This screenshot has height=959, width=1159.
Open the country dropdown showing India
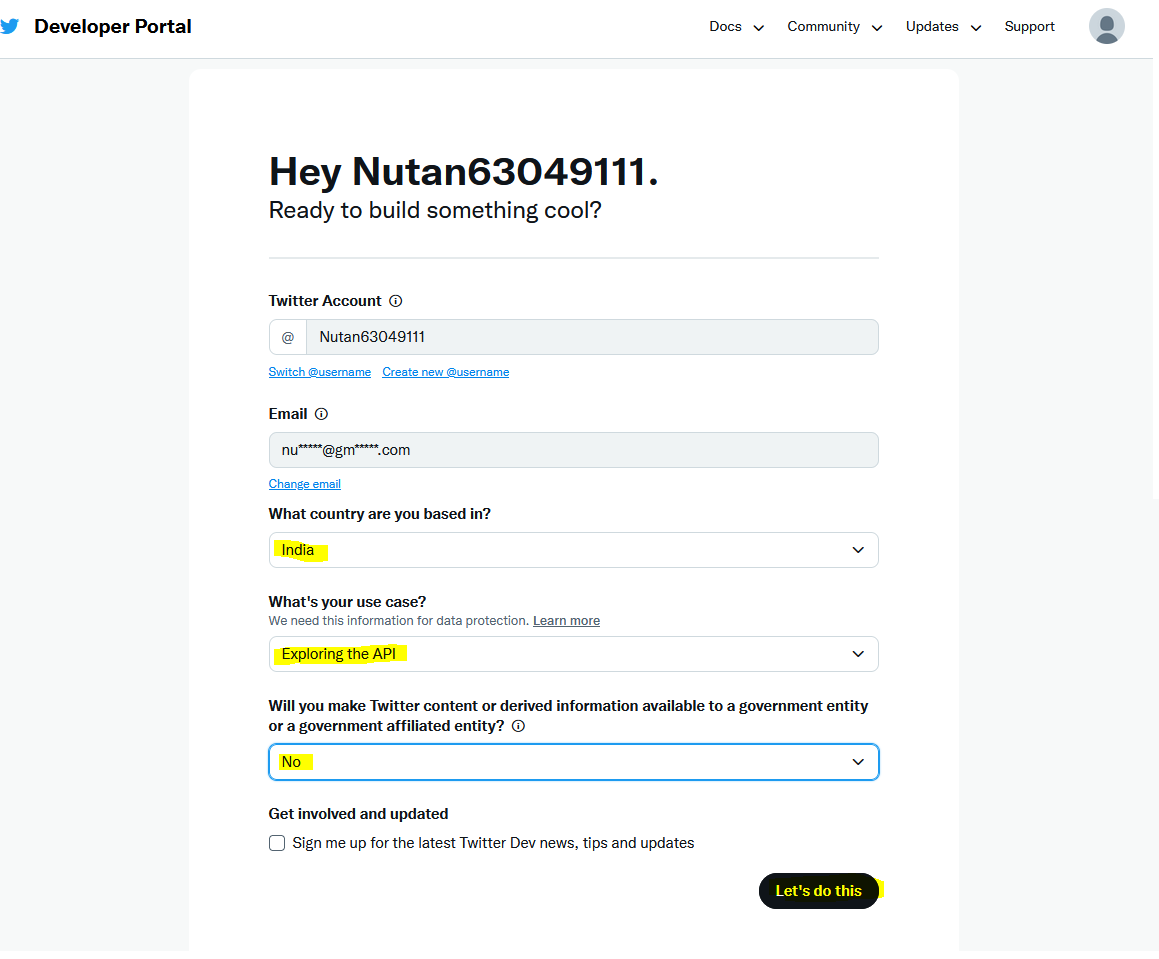[574, 550]
